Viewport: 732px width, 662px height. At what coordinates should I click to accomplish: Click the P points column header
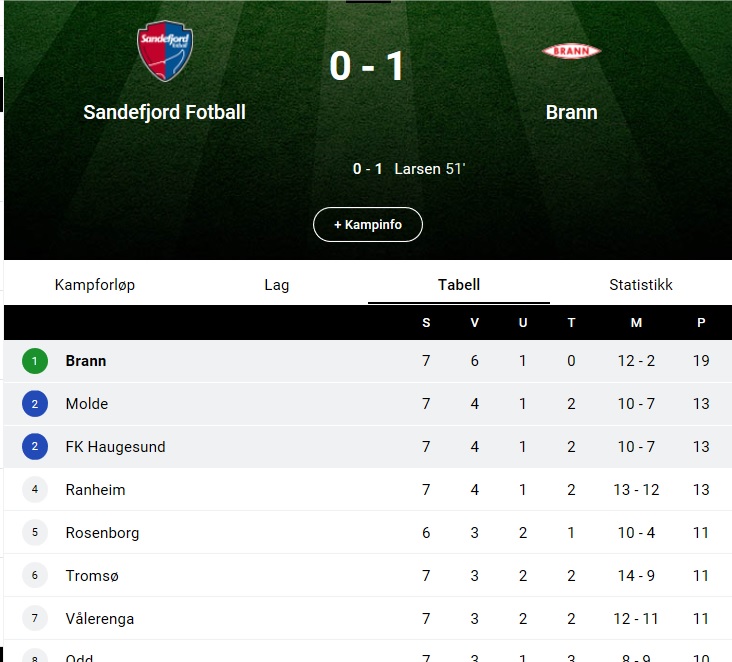coord(701,323)
